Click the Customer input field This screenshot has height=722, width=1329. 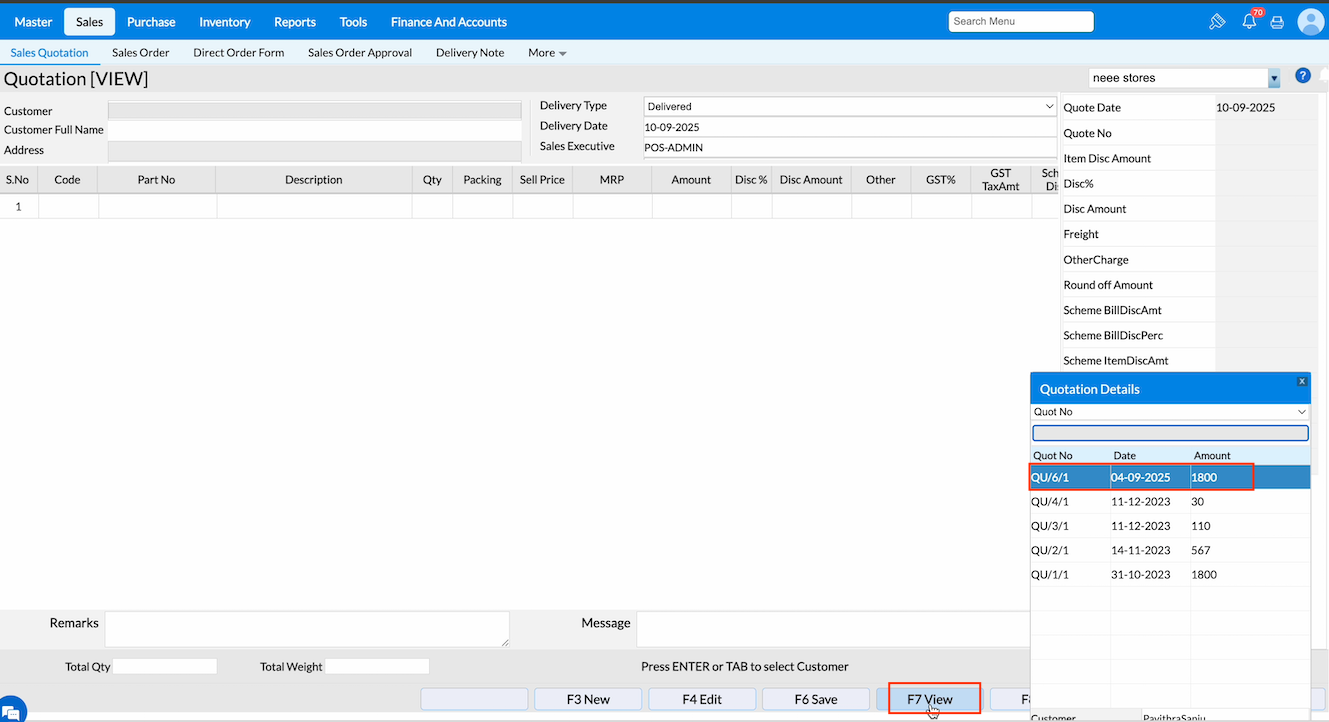[x=314, y=111]
